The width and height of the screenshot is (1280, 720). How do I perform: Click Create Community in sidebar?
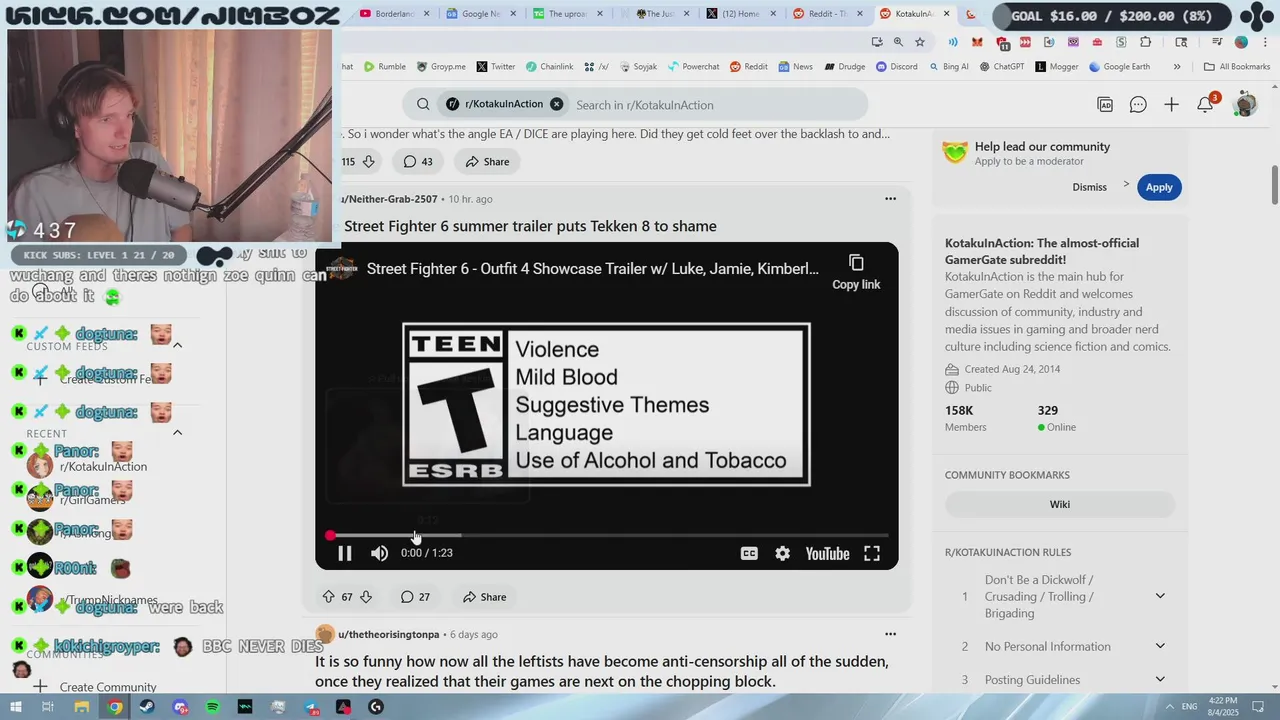107,687
